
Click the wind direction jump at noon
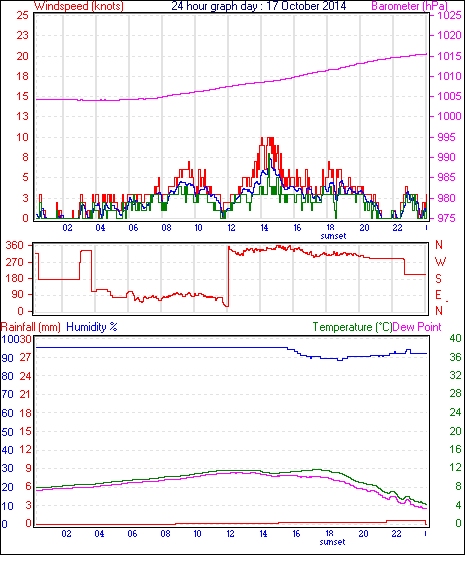pyautogui.click(x=228, y=276)
